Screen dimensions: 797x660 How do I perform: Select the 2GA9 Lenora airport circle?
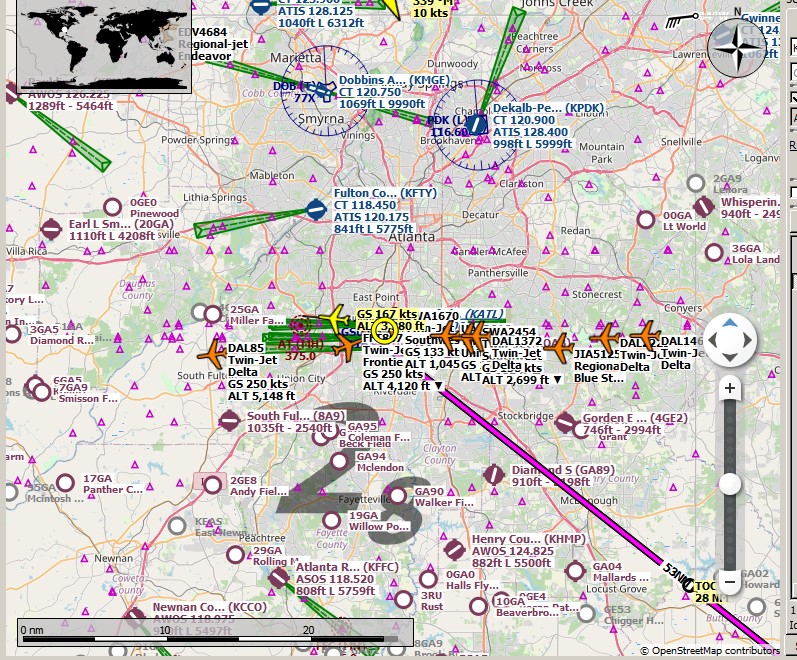695,183
